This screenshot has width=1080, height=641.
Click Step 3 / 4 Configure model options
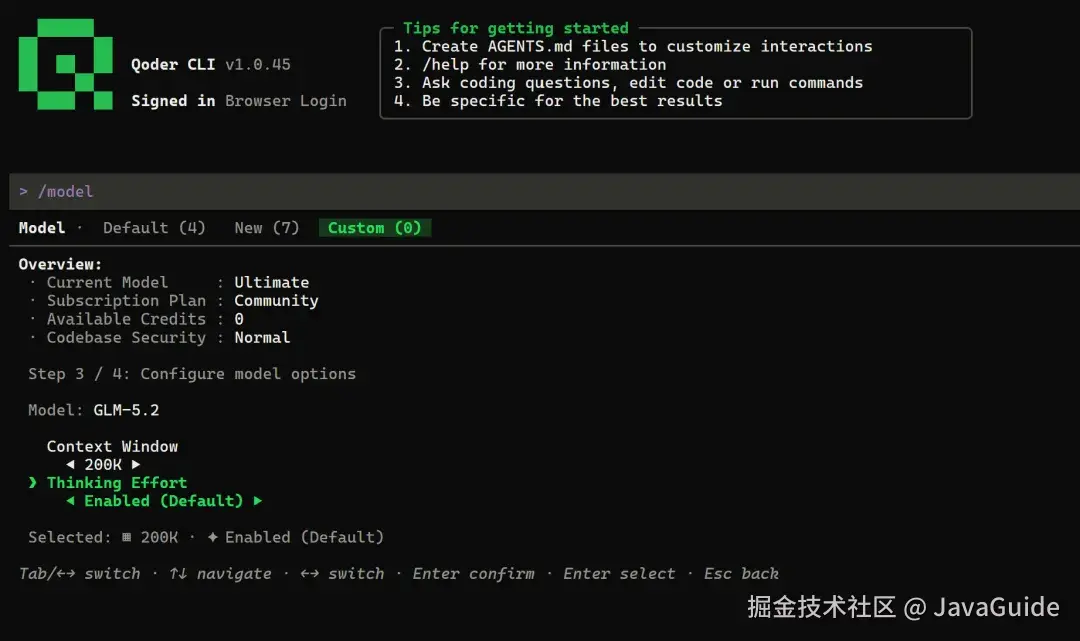[x=192, y=374]
